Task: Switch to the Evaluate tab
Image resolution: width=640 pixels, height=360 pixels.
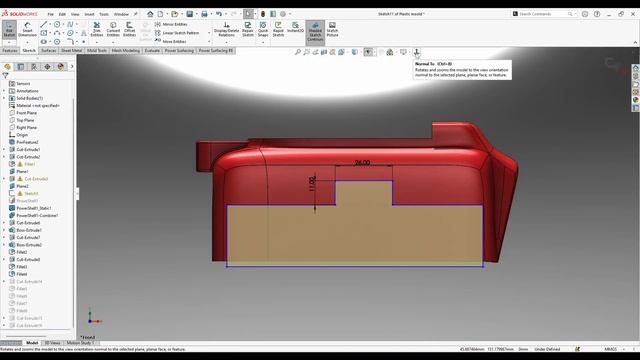Action: pos(152,51)
